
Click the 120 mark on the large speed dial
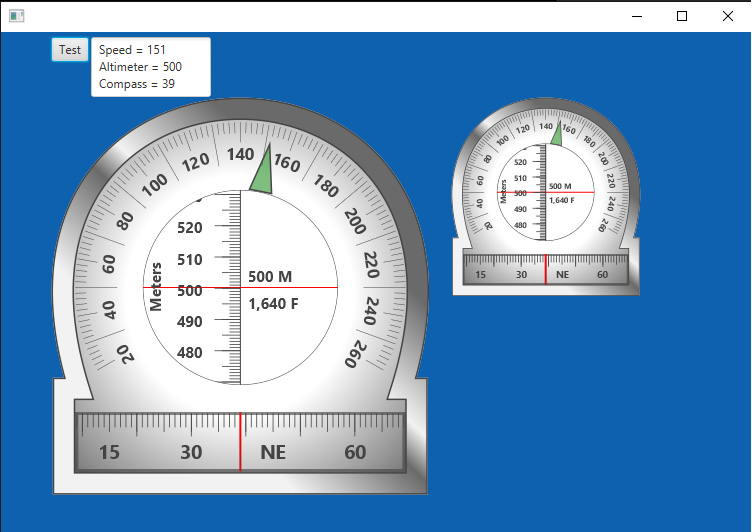pyautogui.click(x=196, y=163)
